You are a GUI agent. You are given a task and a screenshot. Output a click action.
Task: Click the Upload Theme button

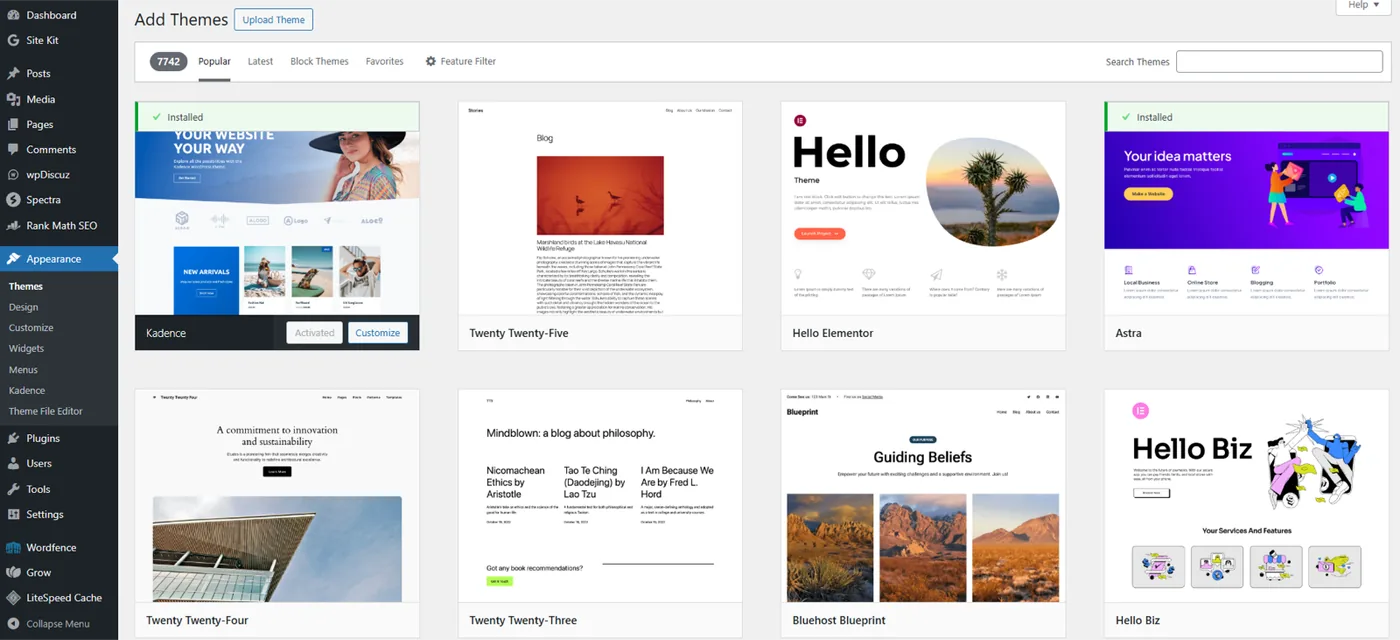pyautogui.click(x=273, y=20)
